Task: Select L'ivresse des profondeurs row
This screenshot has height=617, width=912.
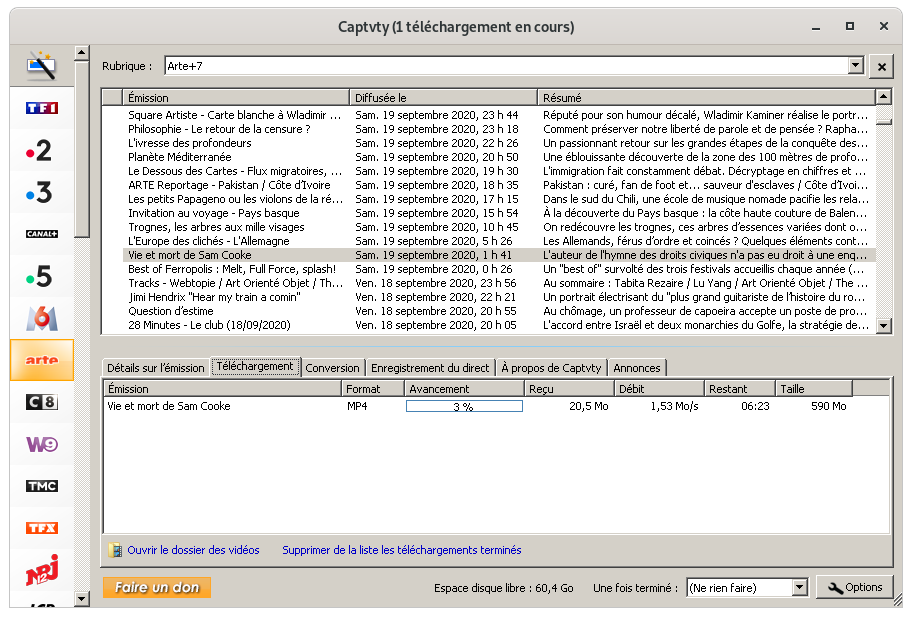Action: tap(499, 143)
